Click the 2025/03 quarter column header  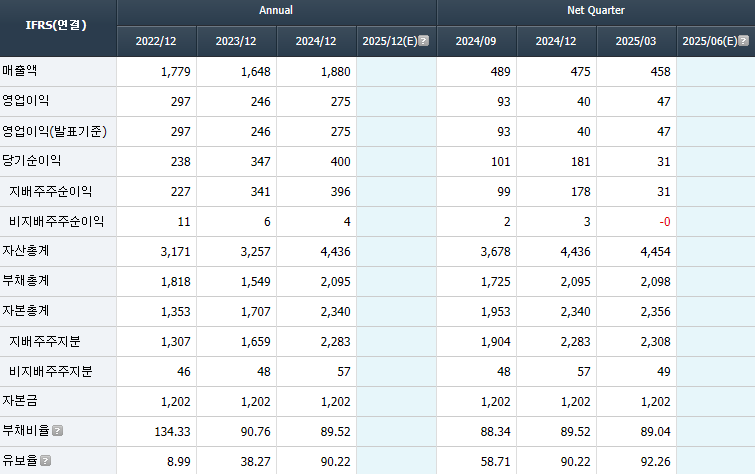click(636, 41)
